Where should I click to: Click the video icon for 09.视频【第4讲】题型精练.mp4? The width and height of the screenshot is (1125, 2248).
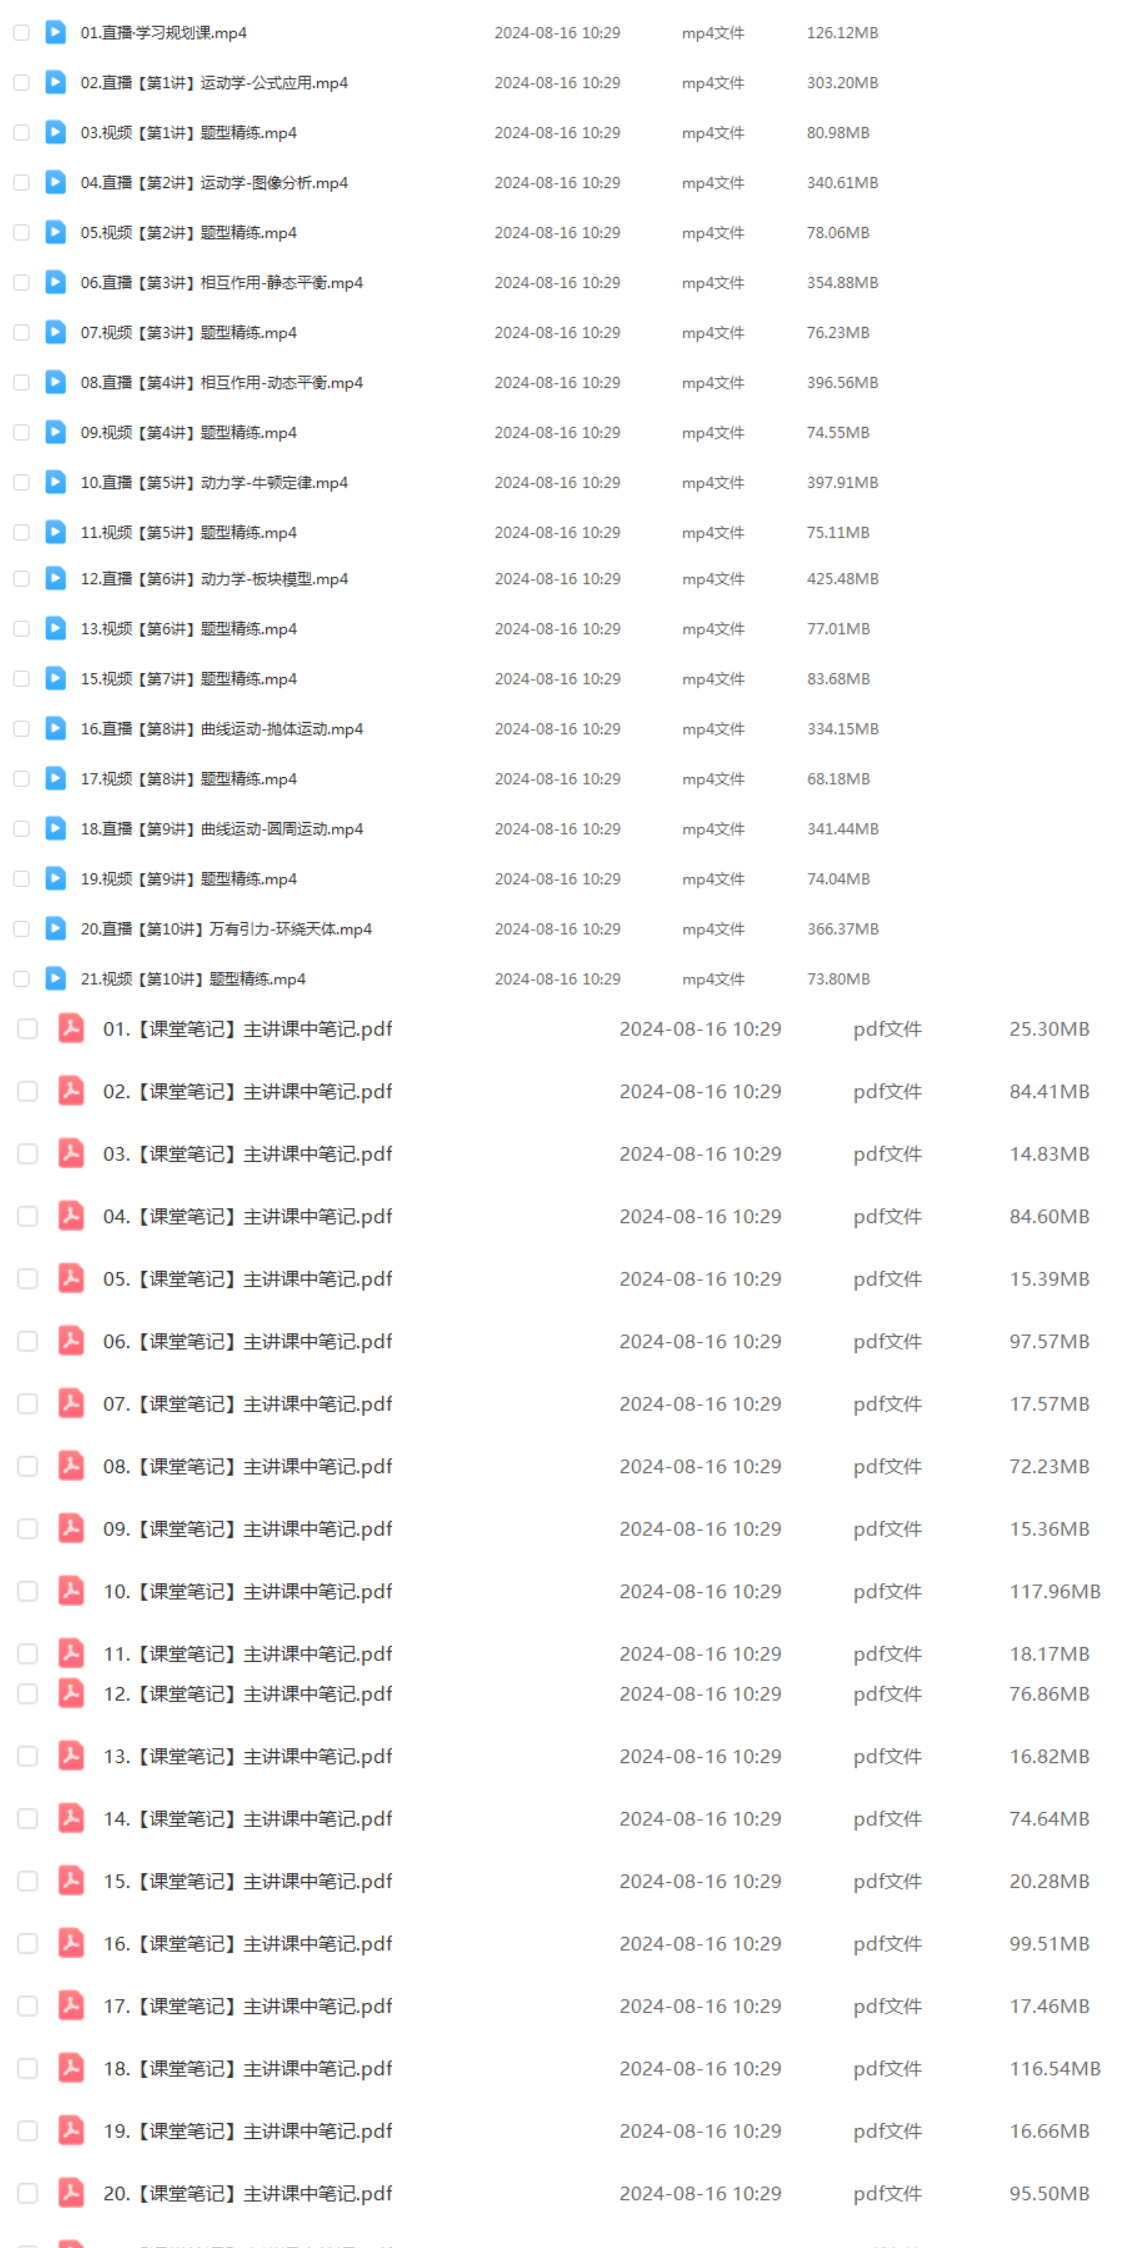click(56, 432)
